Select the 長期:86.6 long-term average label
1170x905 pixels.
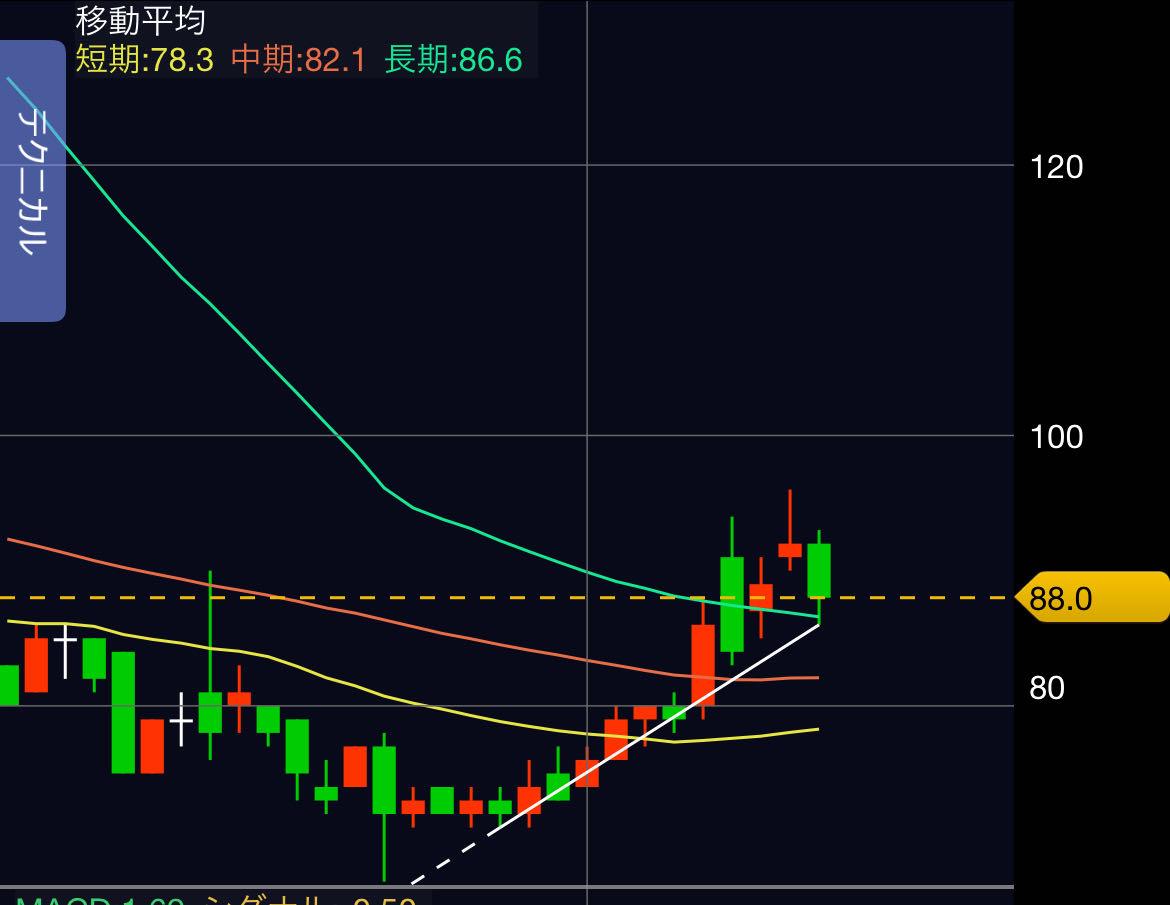[454, 60]
